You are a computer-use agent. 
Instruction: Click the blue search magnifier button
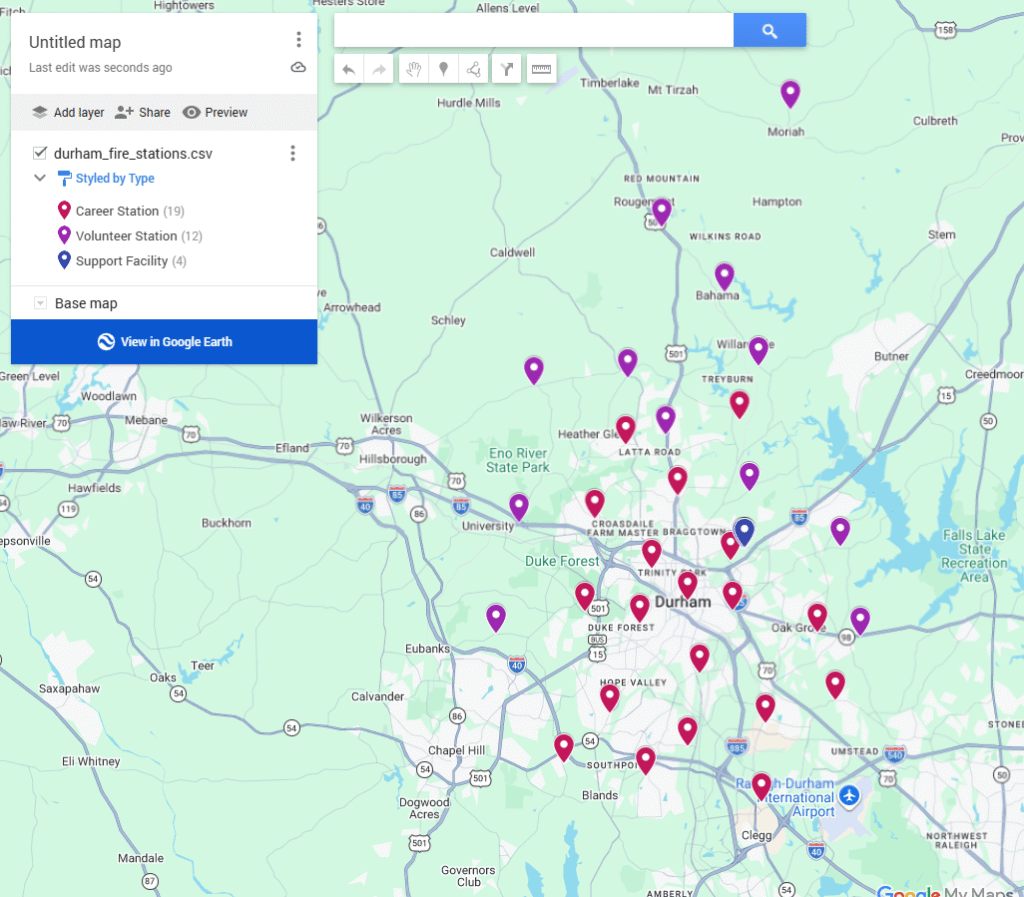[x=770, y=30]
